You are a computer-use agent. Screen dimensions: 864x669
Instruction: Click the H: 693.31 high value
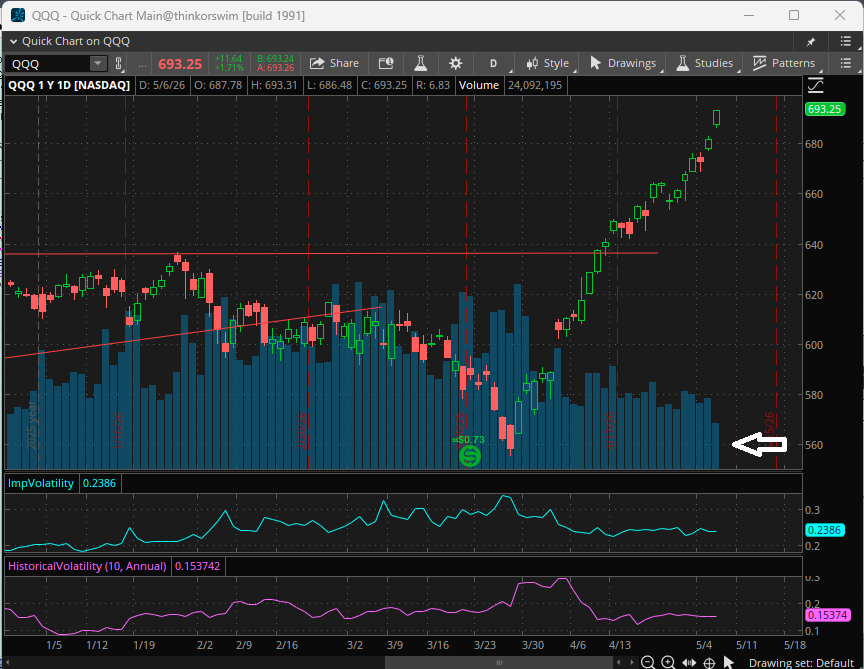(274, 85)
